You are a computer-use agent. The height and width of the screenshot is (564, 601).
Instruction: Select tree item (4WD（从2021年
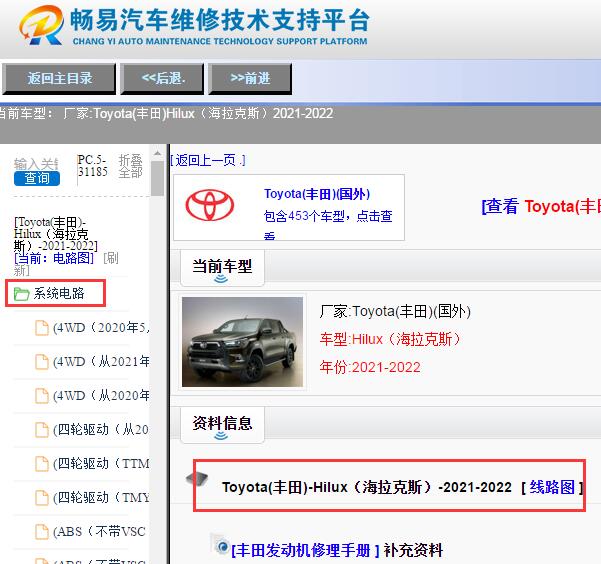101,362
